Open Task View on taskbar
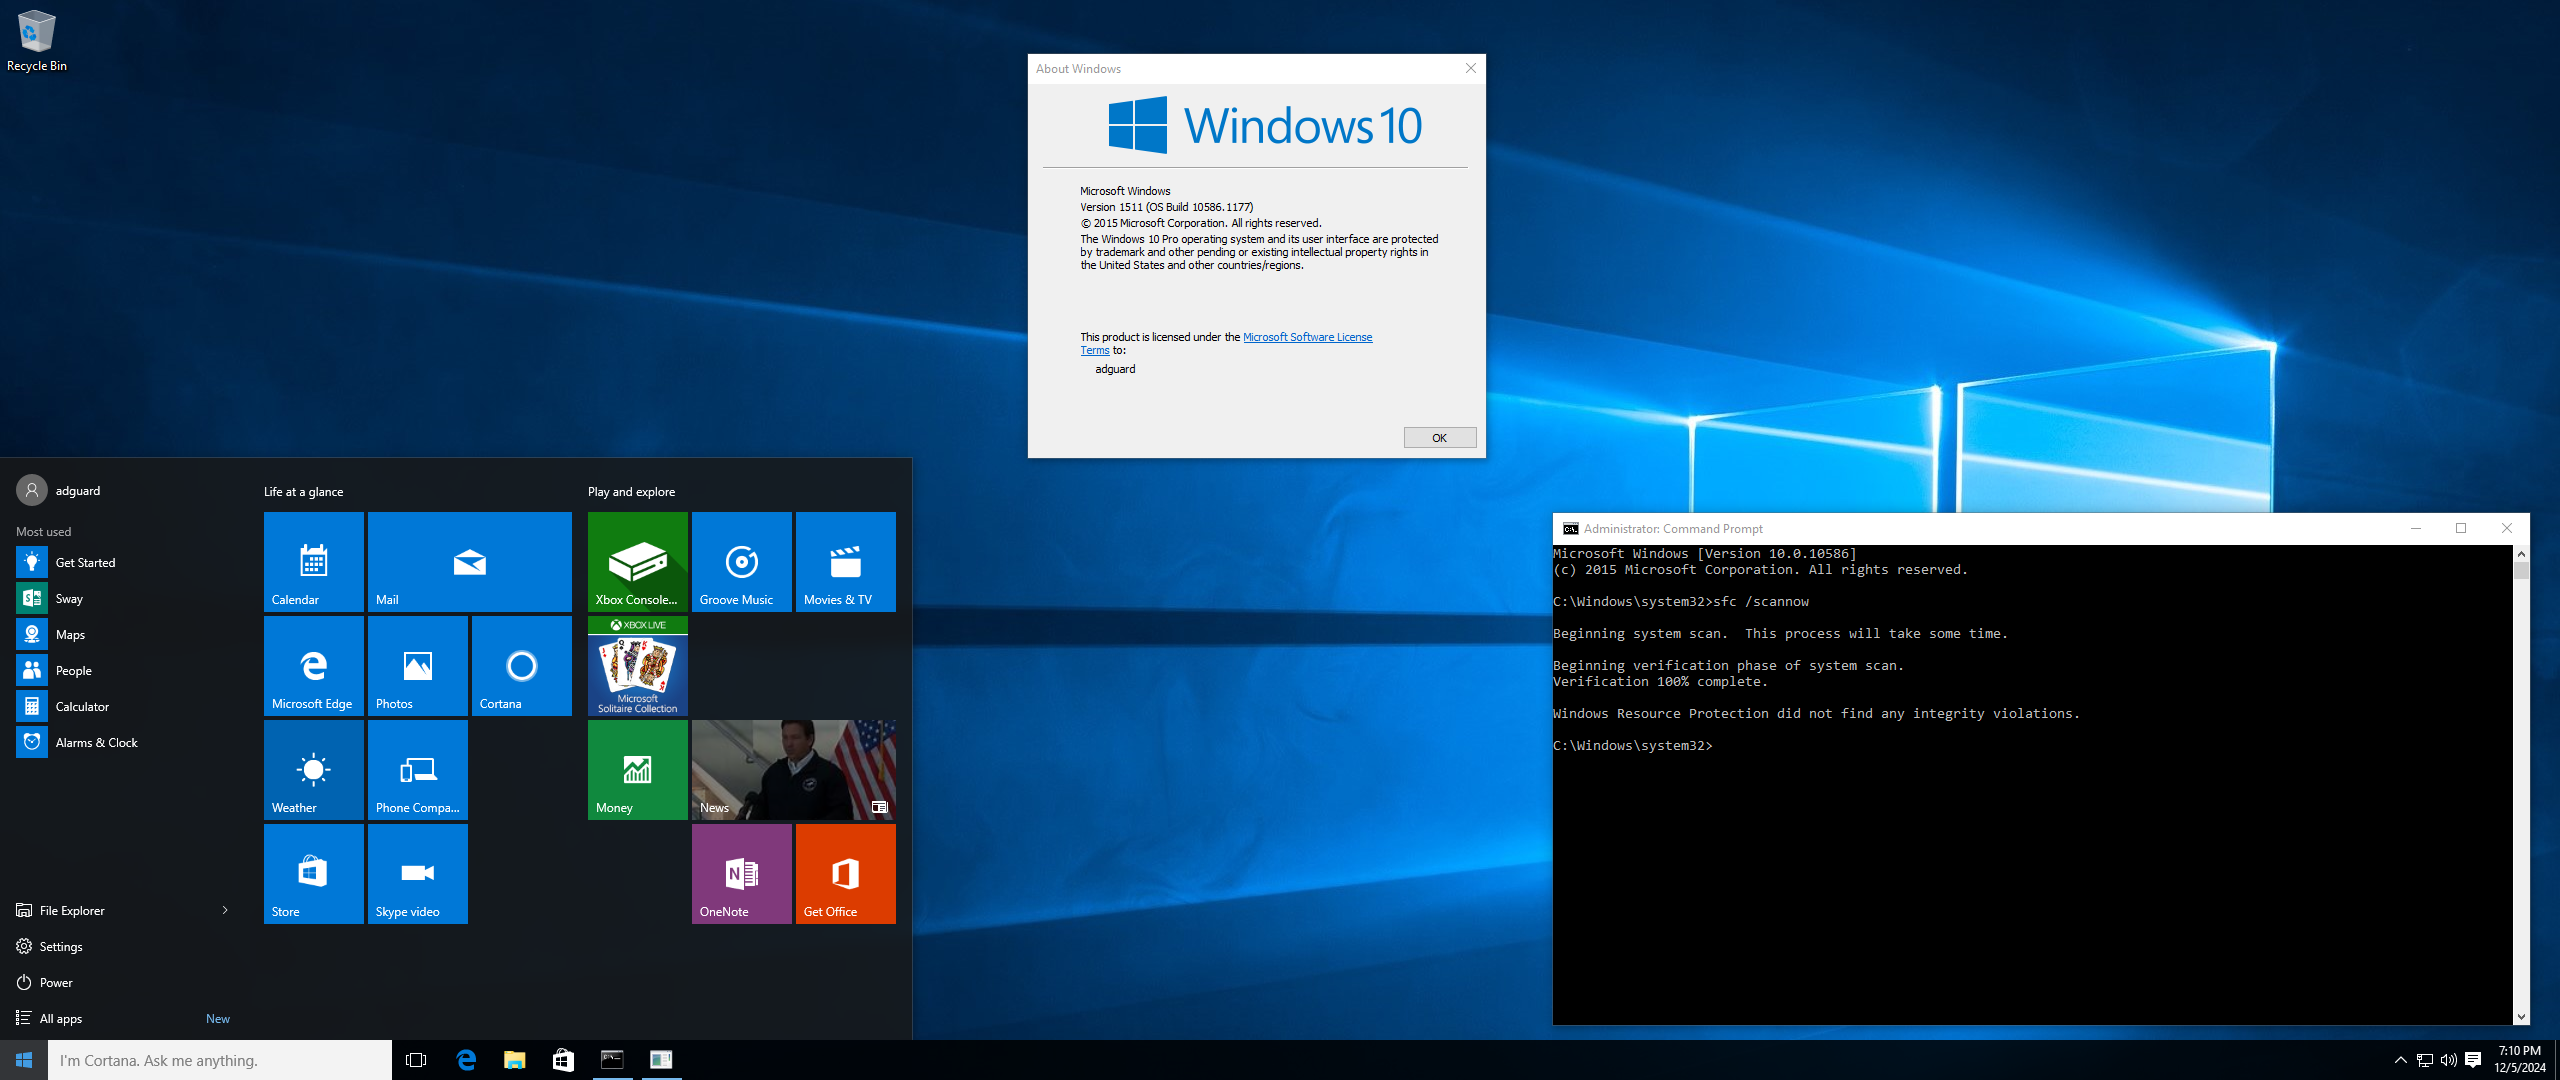Screen dimensions: 2560x1080 click(x=416, y=1060)
